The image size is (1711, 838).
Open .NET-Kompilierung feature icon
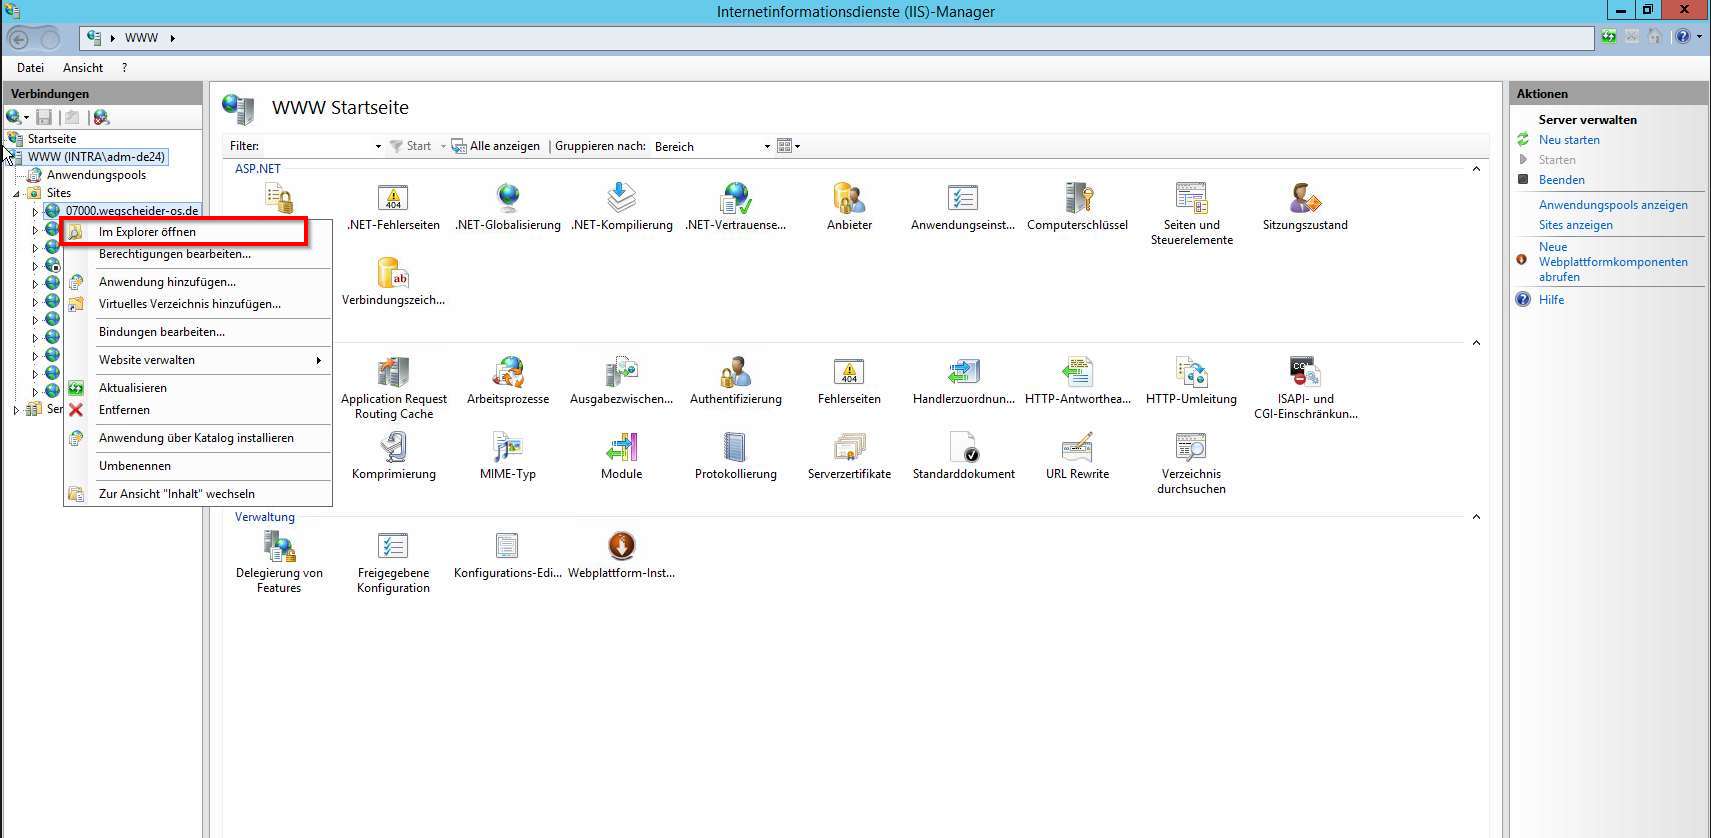(x=621, y=207)
